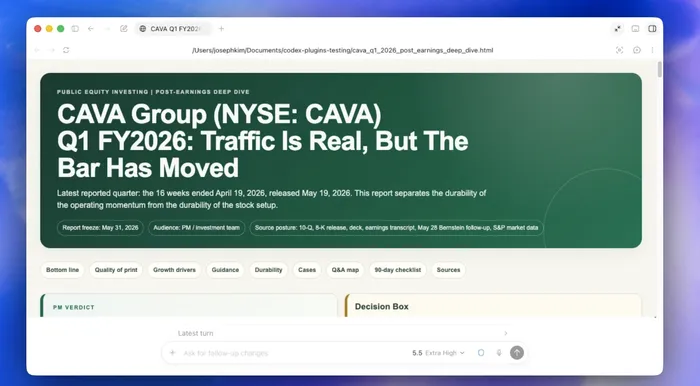
Task: Jump to the Growth drivers section
Action: click(175, 270)
